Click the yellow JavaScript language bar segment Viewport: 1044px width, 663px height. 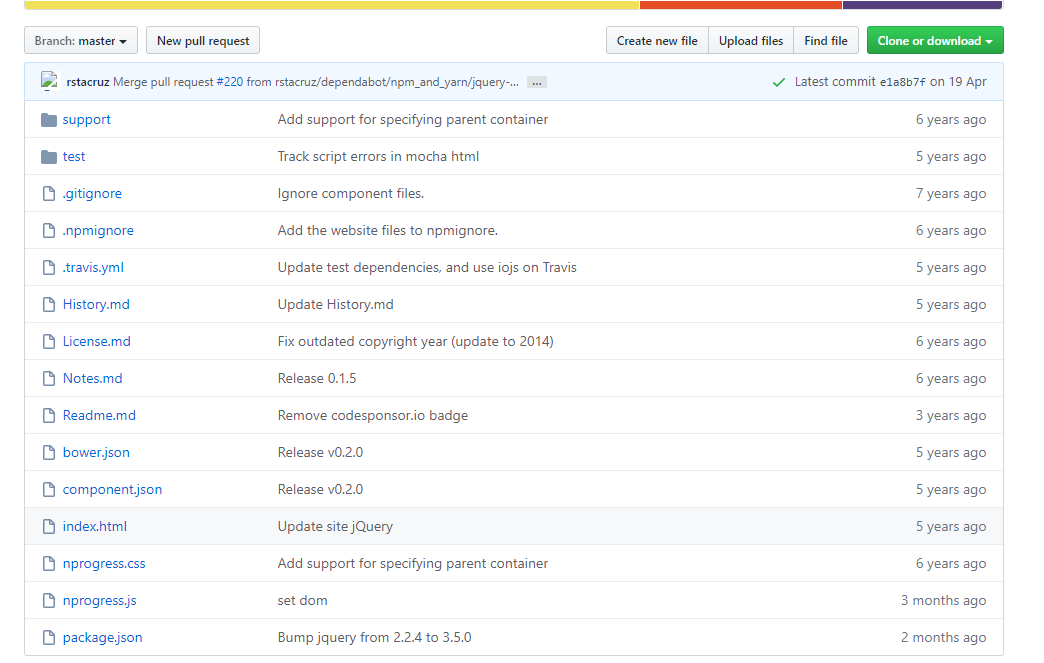[x=332, y=5]
